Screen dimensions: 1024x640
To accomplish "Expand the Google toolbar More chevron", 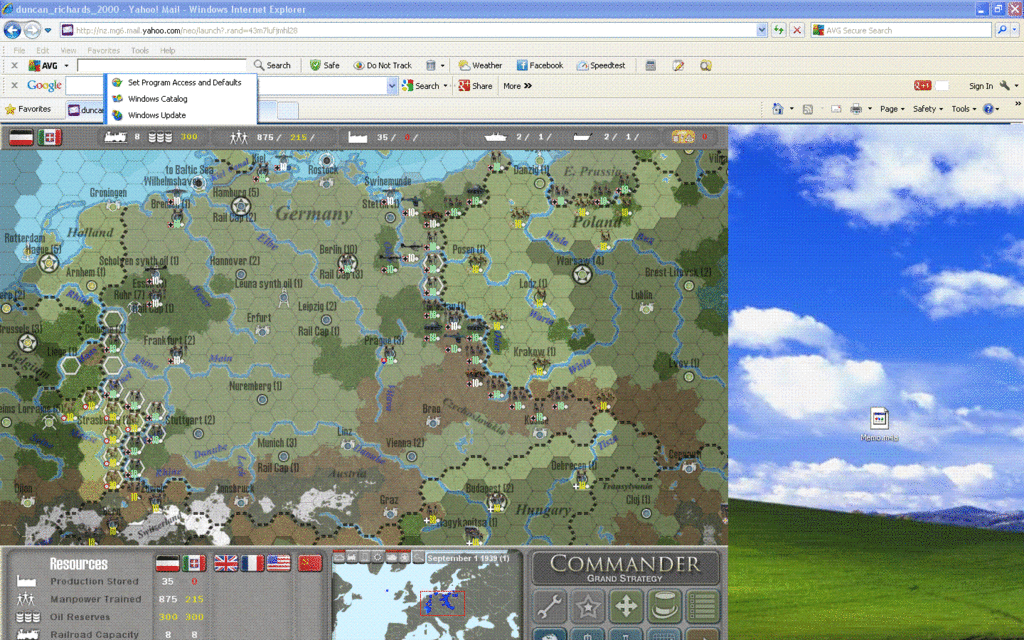I will 517,86.
